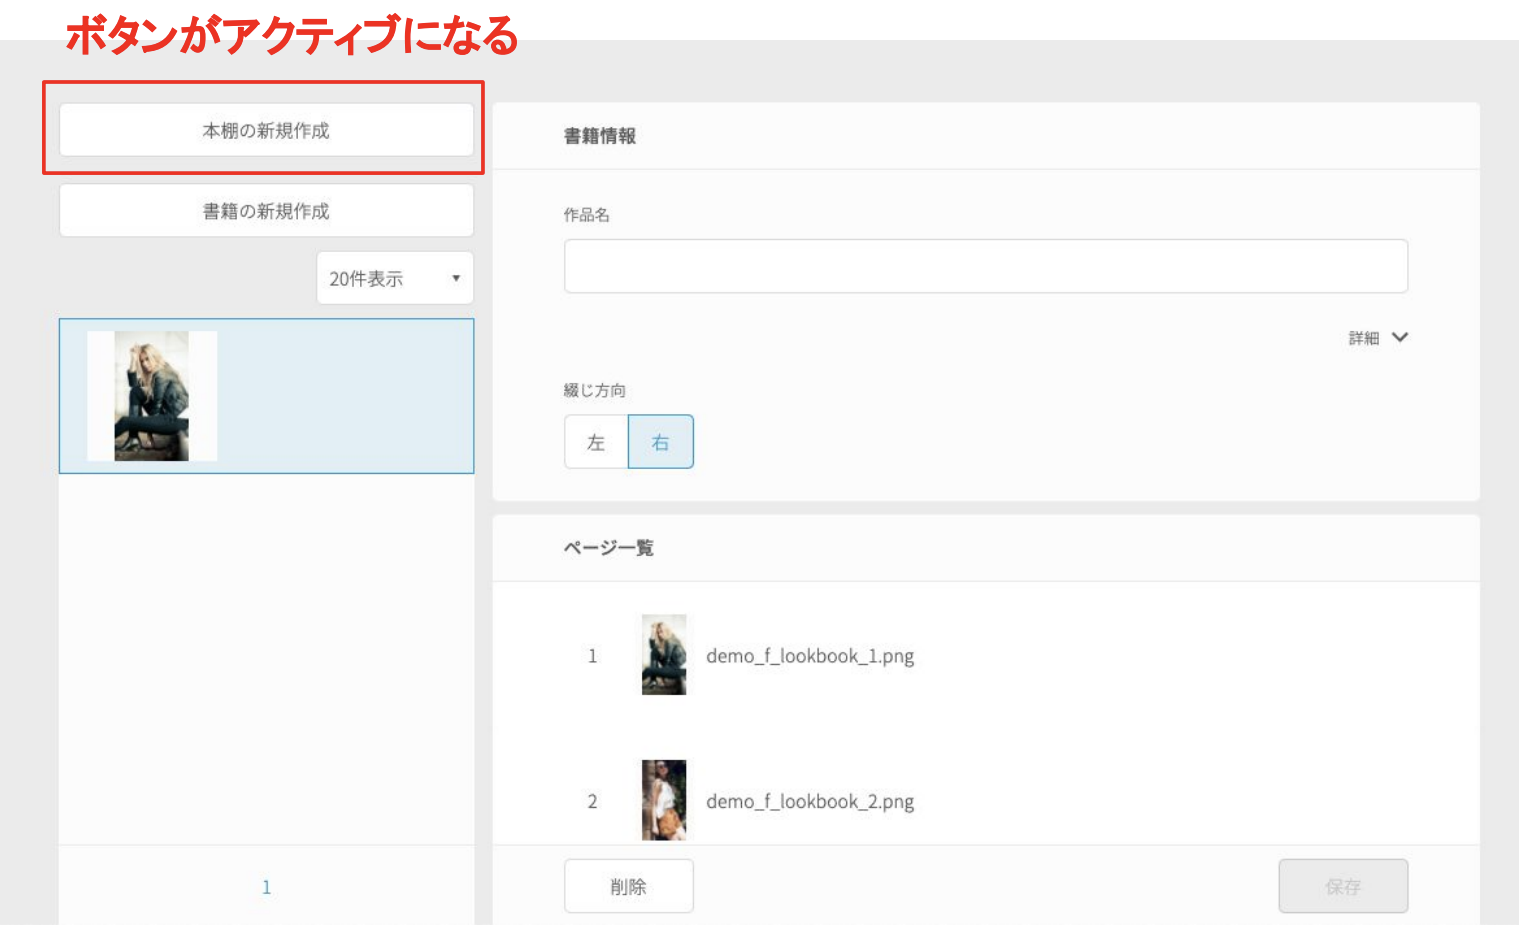The height and width of the screenshot is (939, 1534).
Task: Click the 書籍情報 heading
Action: point(600,136)
